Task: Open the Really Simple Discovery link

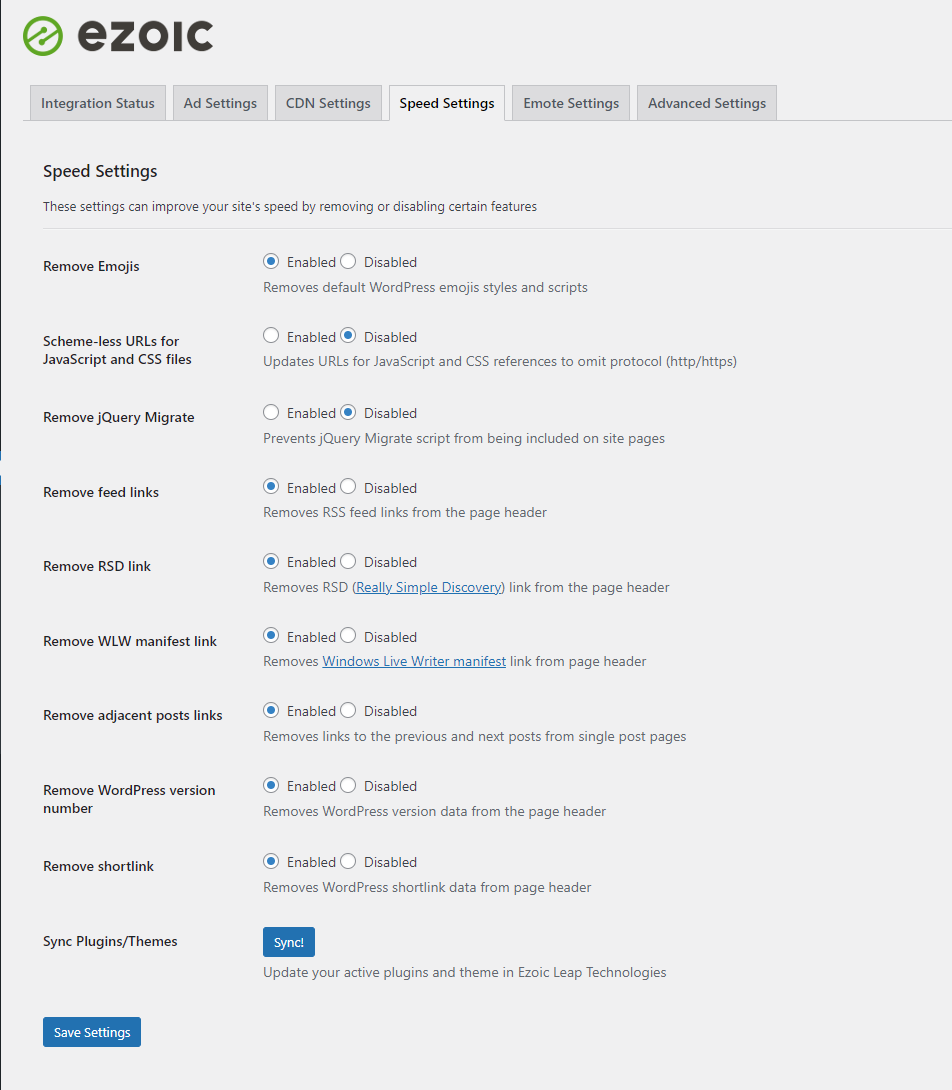Action: pyautogui.click(x=428, y=587)
